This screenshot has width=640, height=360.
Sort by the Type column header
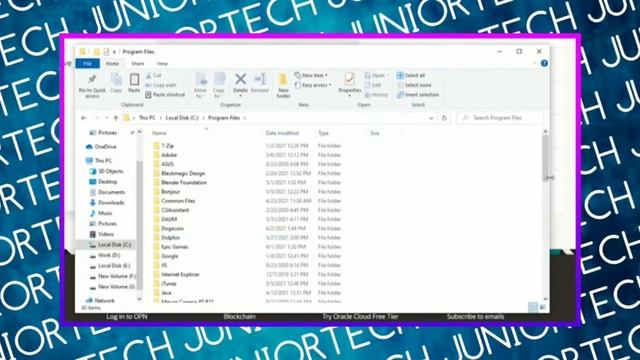coord(323,133)
